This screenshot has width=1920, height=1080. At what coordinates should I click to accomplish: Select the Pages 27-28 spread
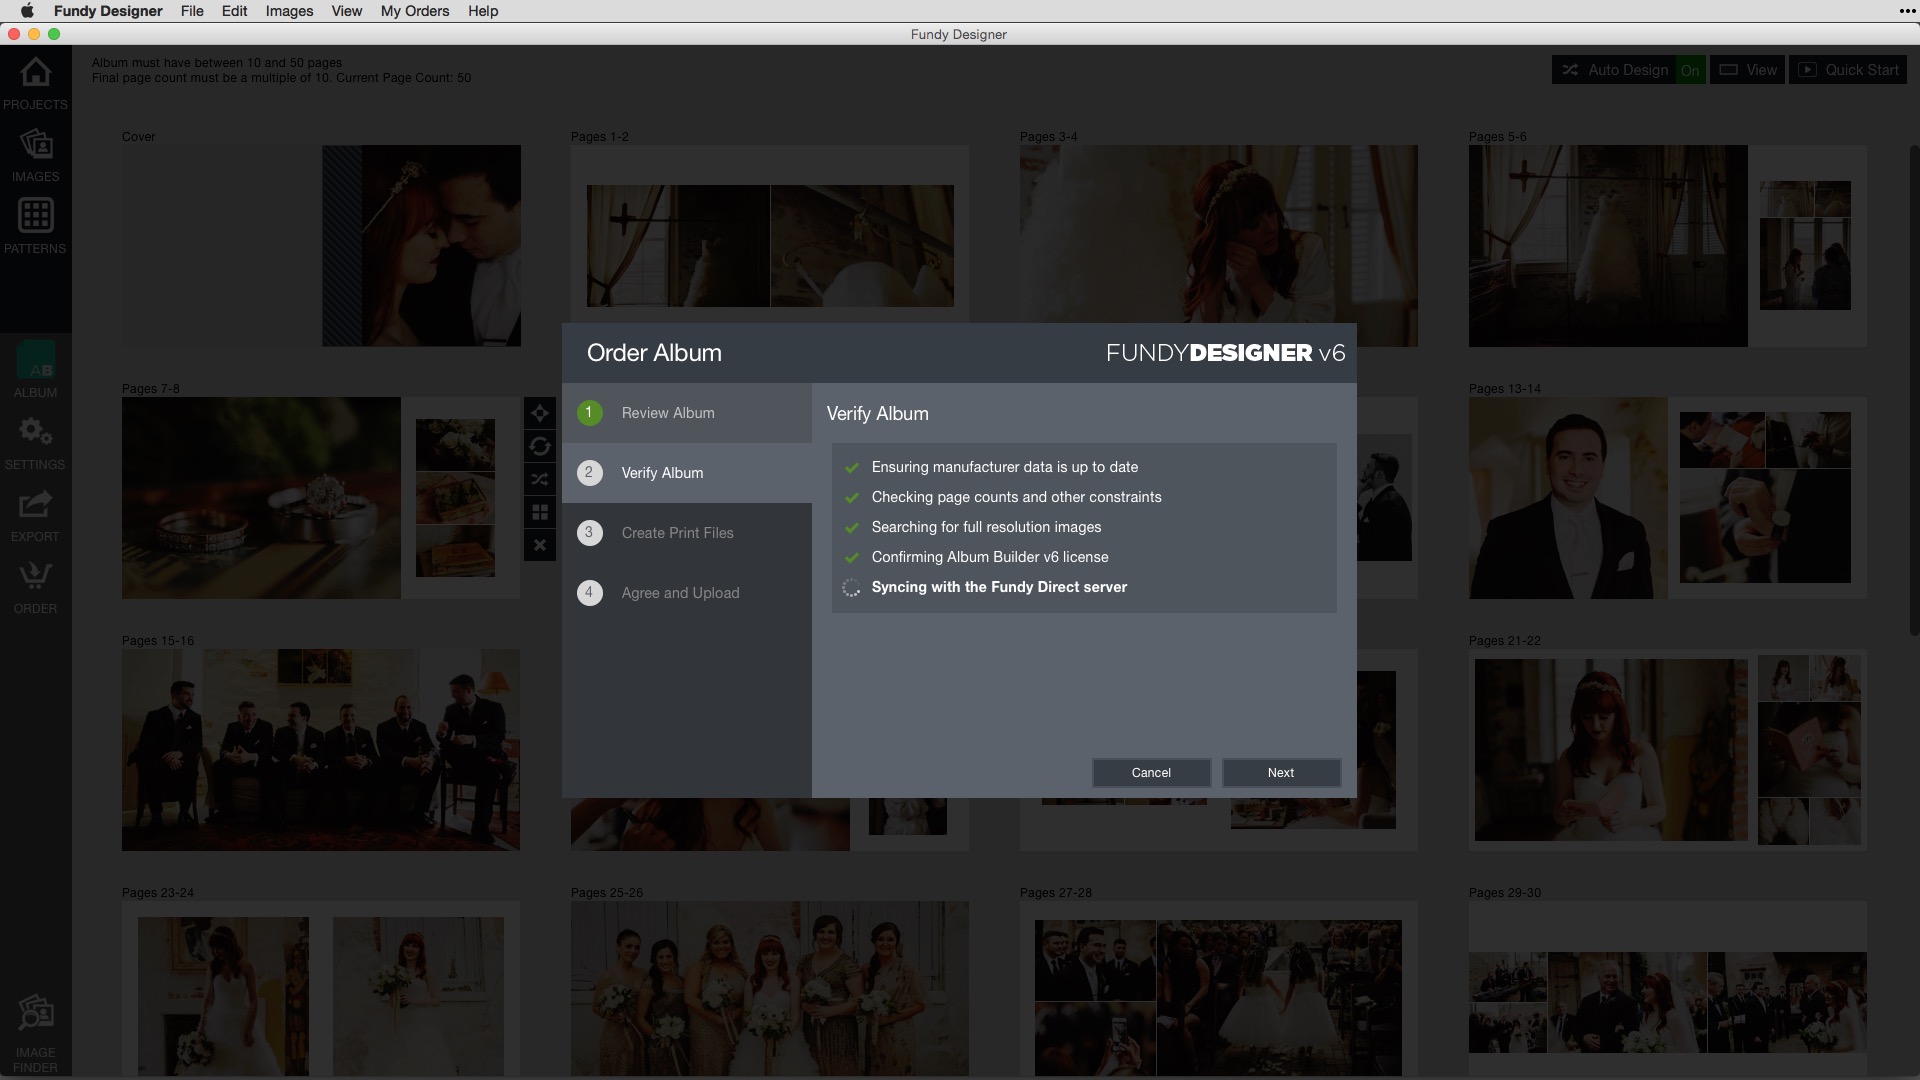tap(1218, 988)
